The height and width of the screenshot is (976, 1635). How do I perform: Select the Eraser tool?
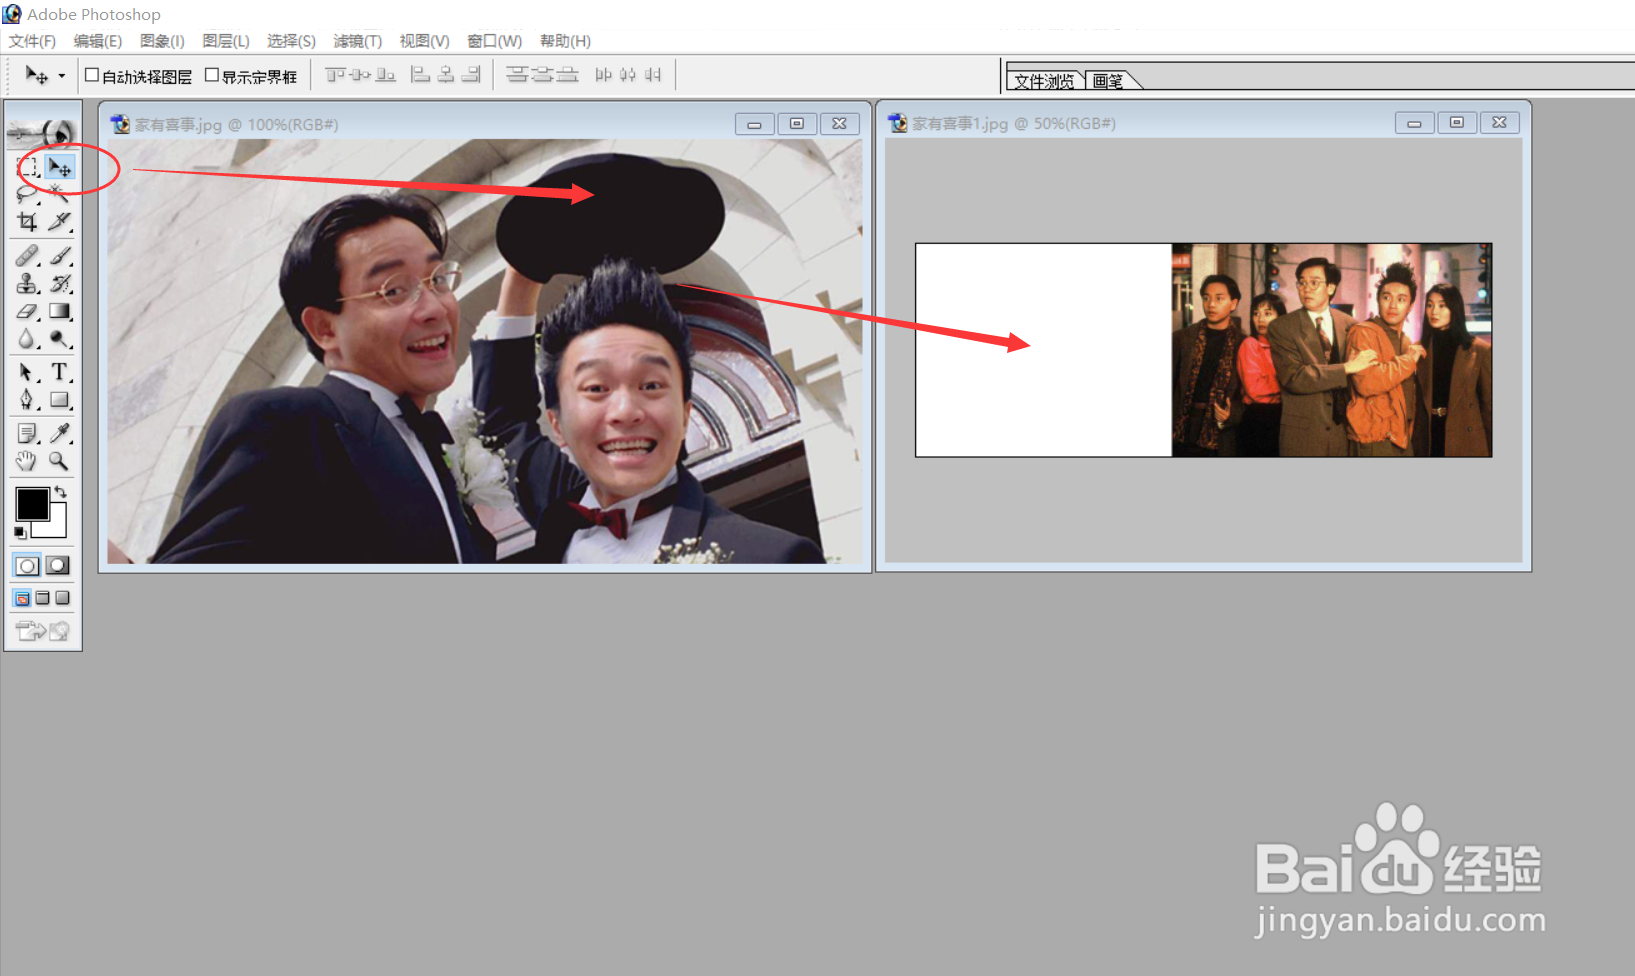27,311
